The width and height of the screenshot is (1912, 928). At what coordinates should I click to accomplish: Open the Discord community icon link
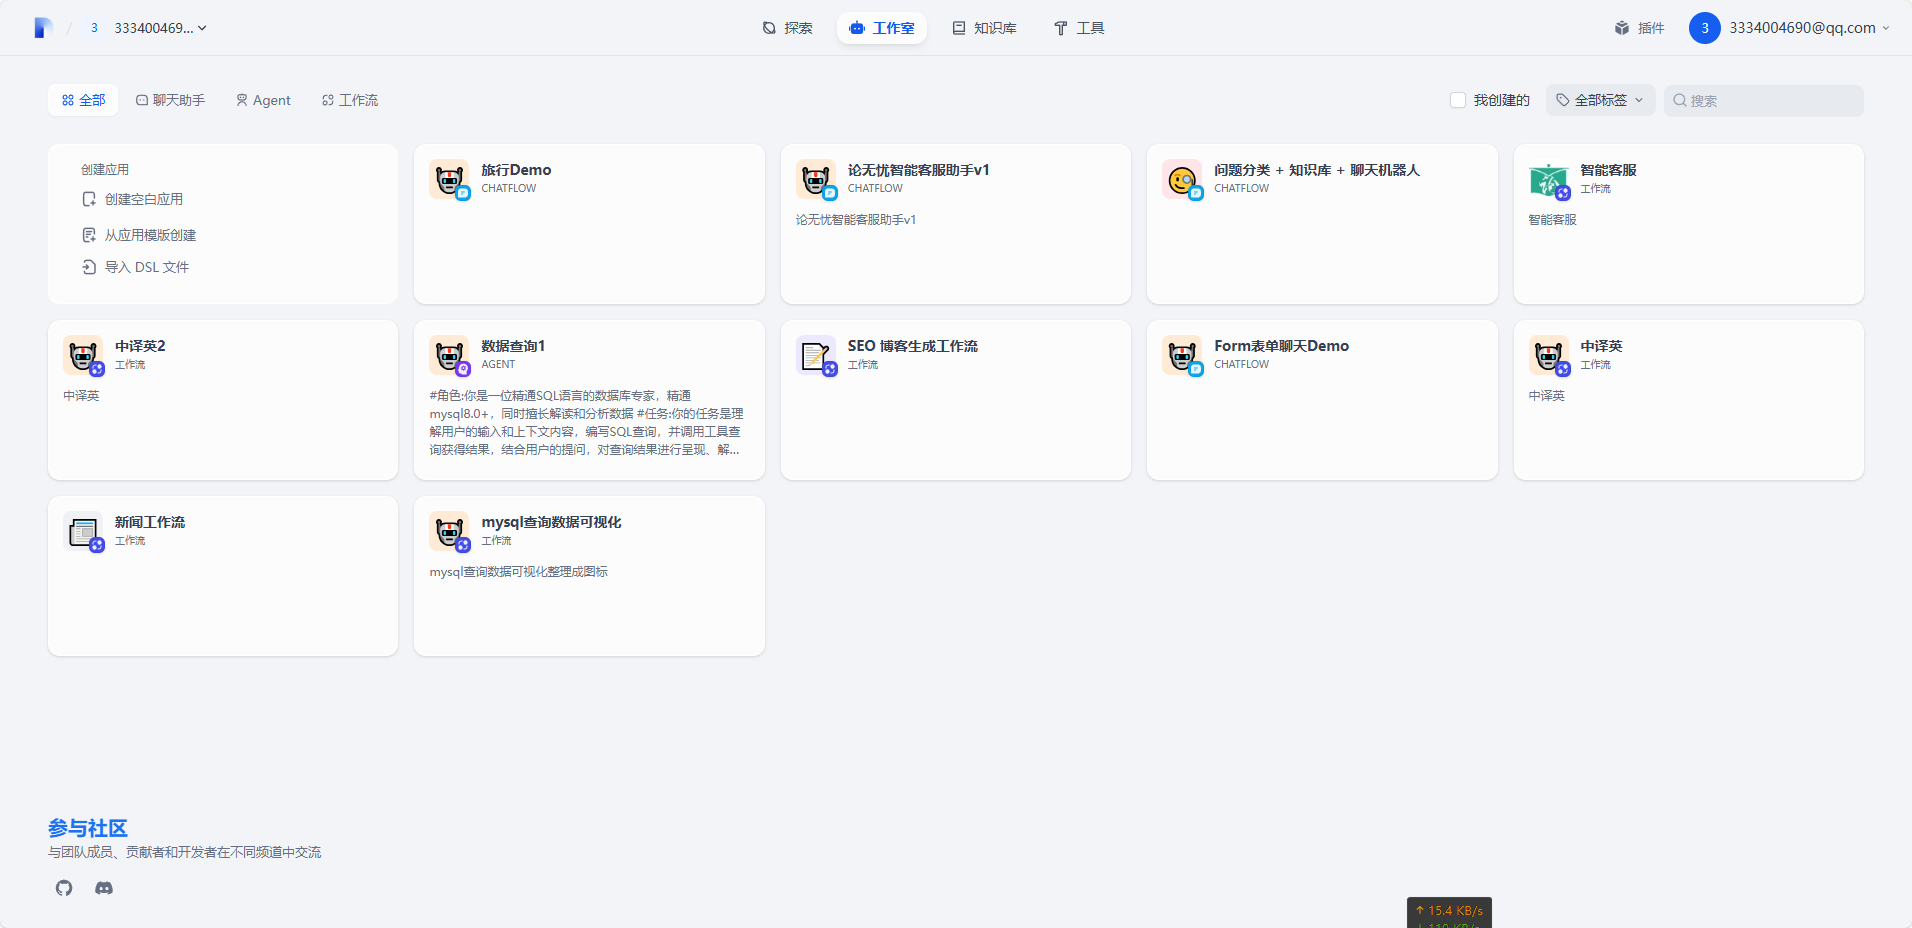point(104,888)
